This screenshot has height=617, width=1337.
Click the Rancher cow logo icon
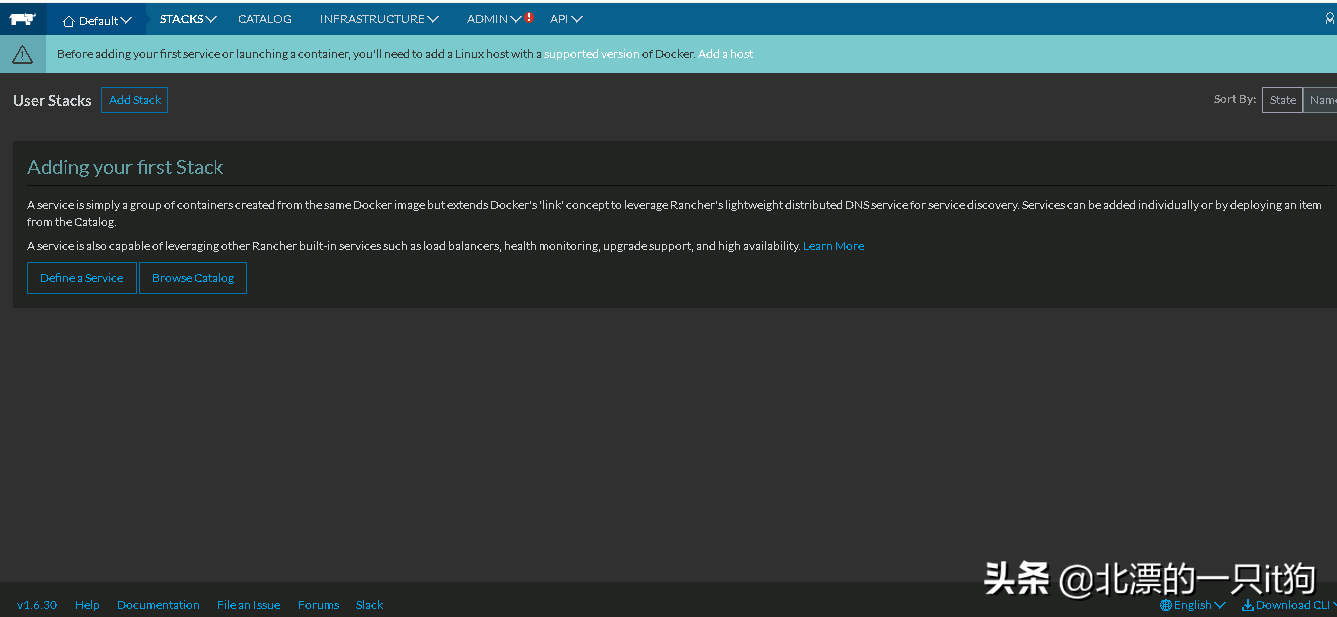click(x=22, y=18)
